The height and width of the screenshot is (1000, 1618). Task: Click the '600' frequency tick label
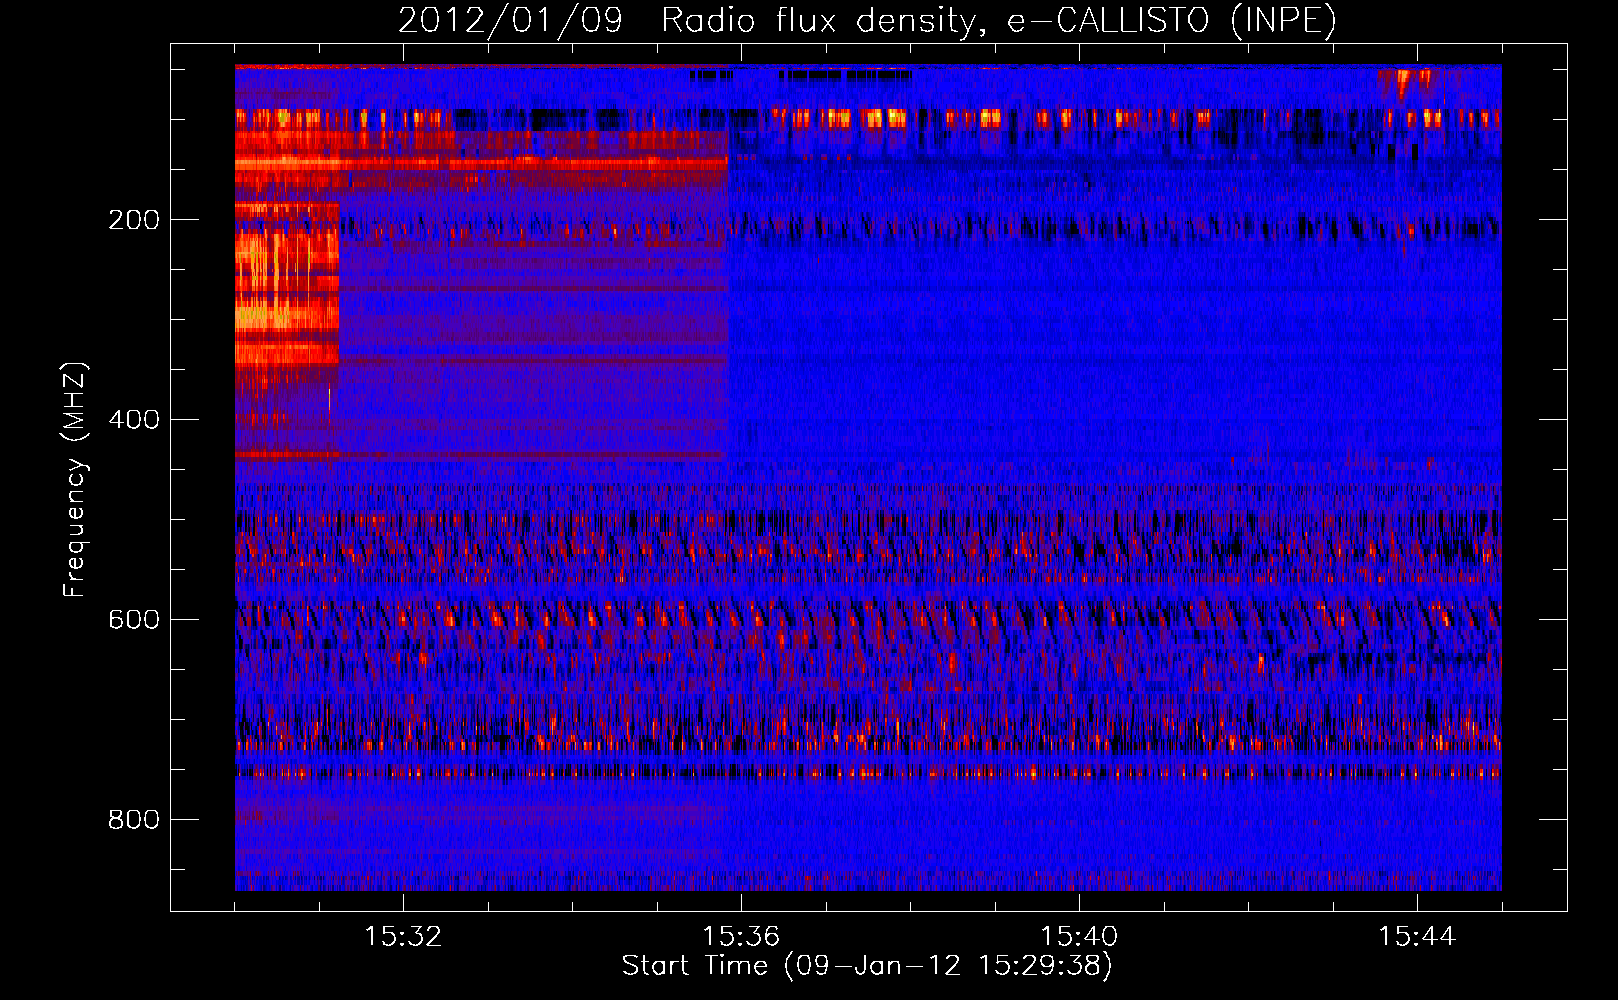pos(134,620)
